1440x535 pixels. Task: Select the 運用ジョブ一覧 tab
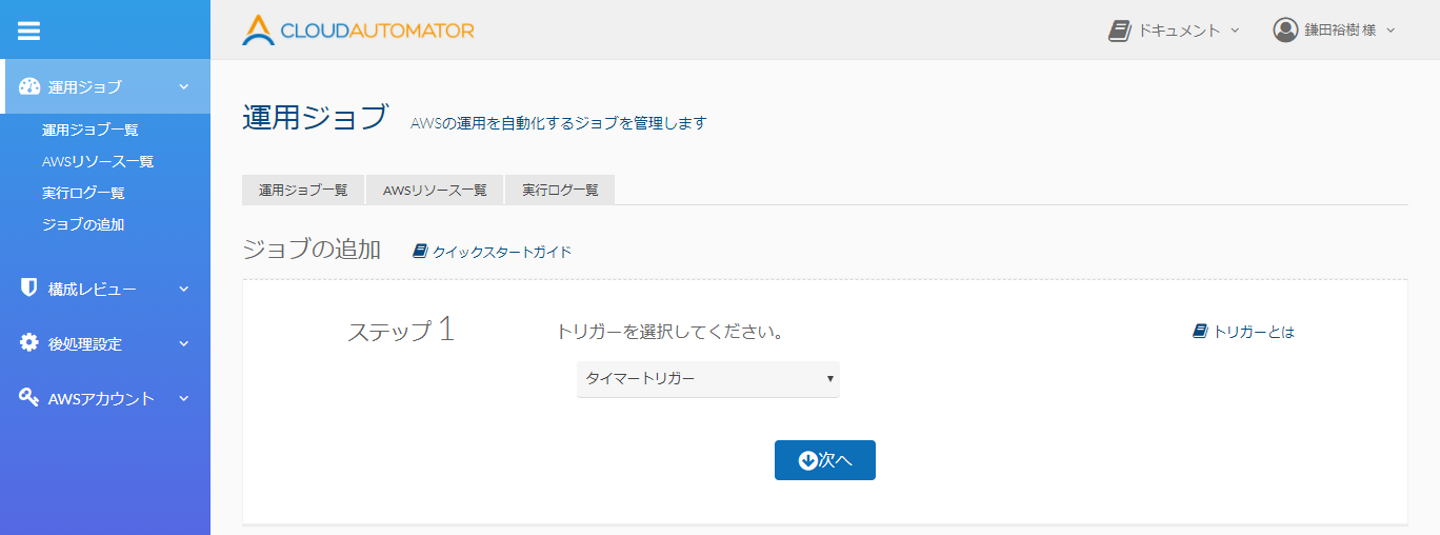[303, 190]
